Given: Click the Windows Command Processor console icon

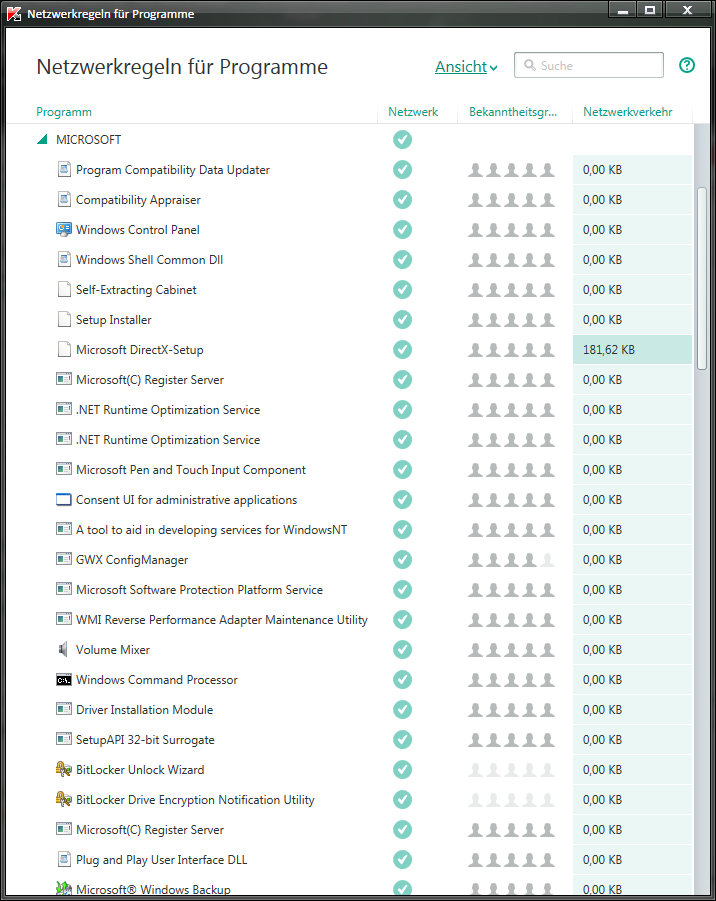Looking at the screenshot, I should click(64, 680).
